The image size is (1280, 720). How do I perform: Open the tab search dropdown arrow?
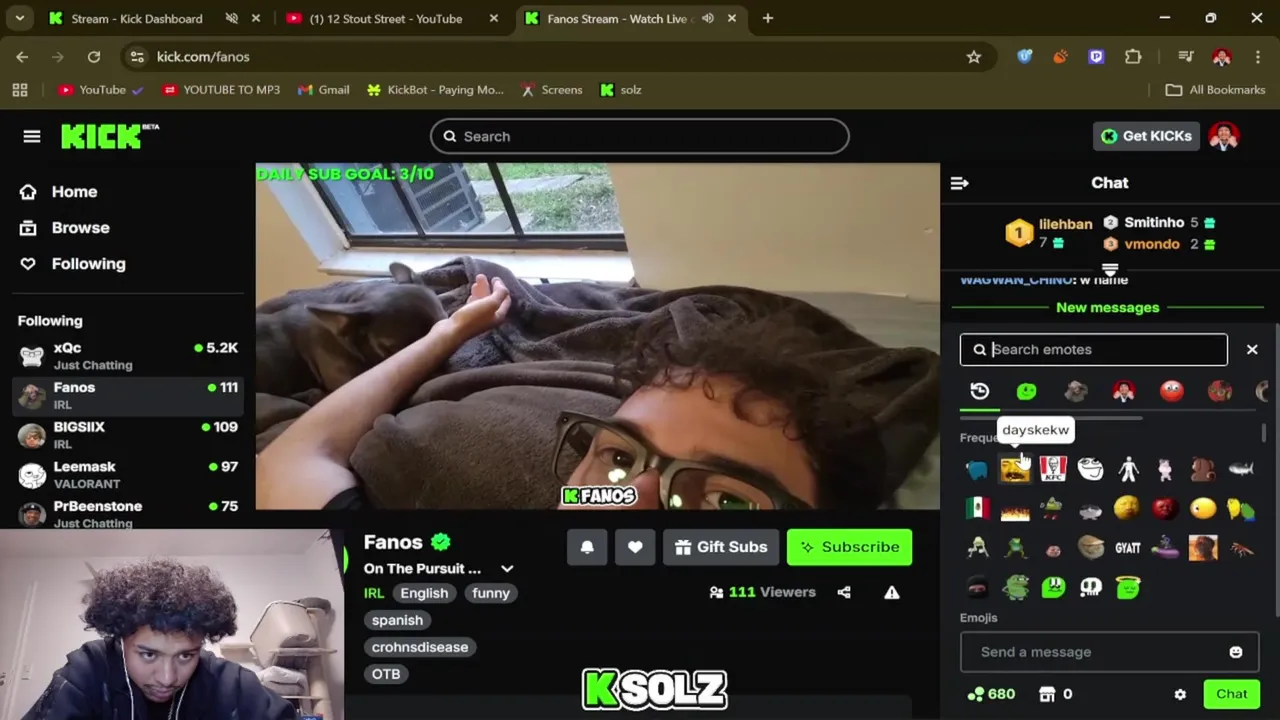(x=19, y=18)
